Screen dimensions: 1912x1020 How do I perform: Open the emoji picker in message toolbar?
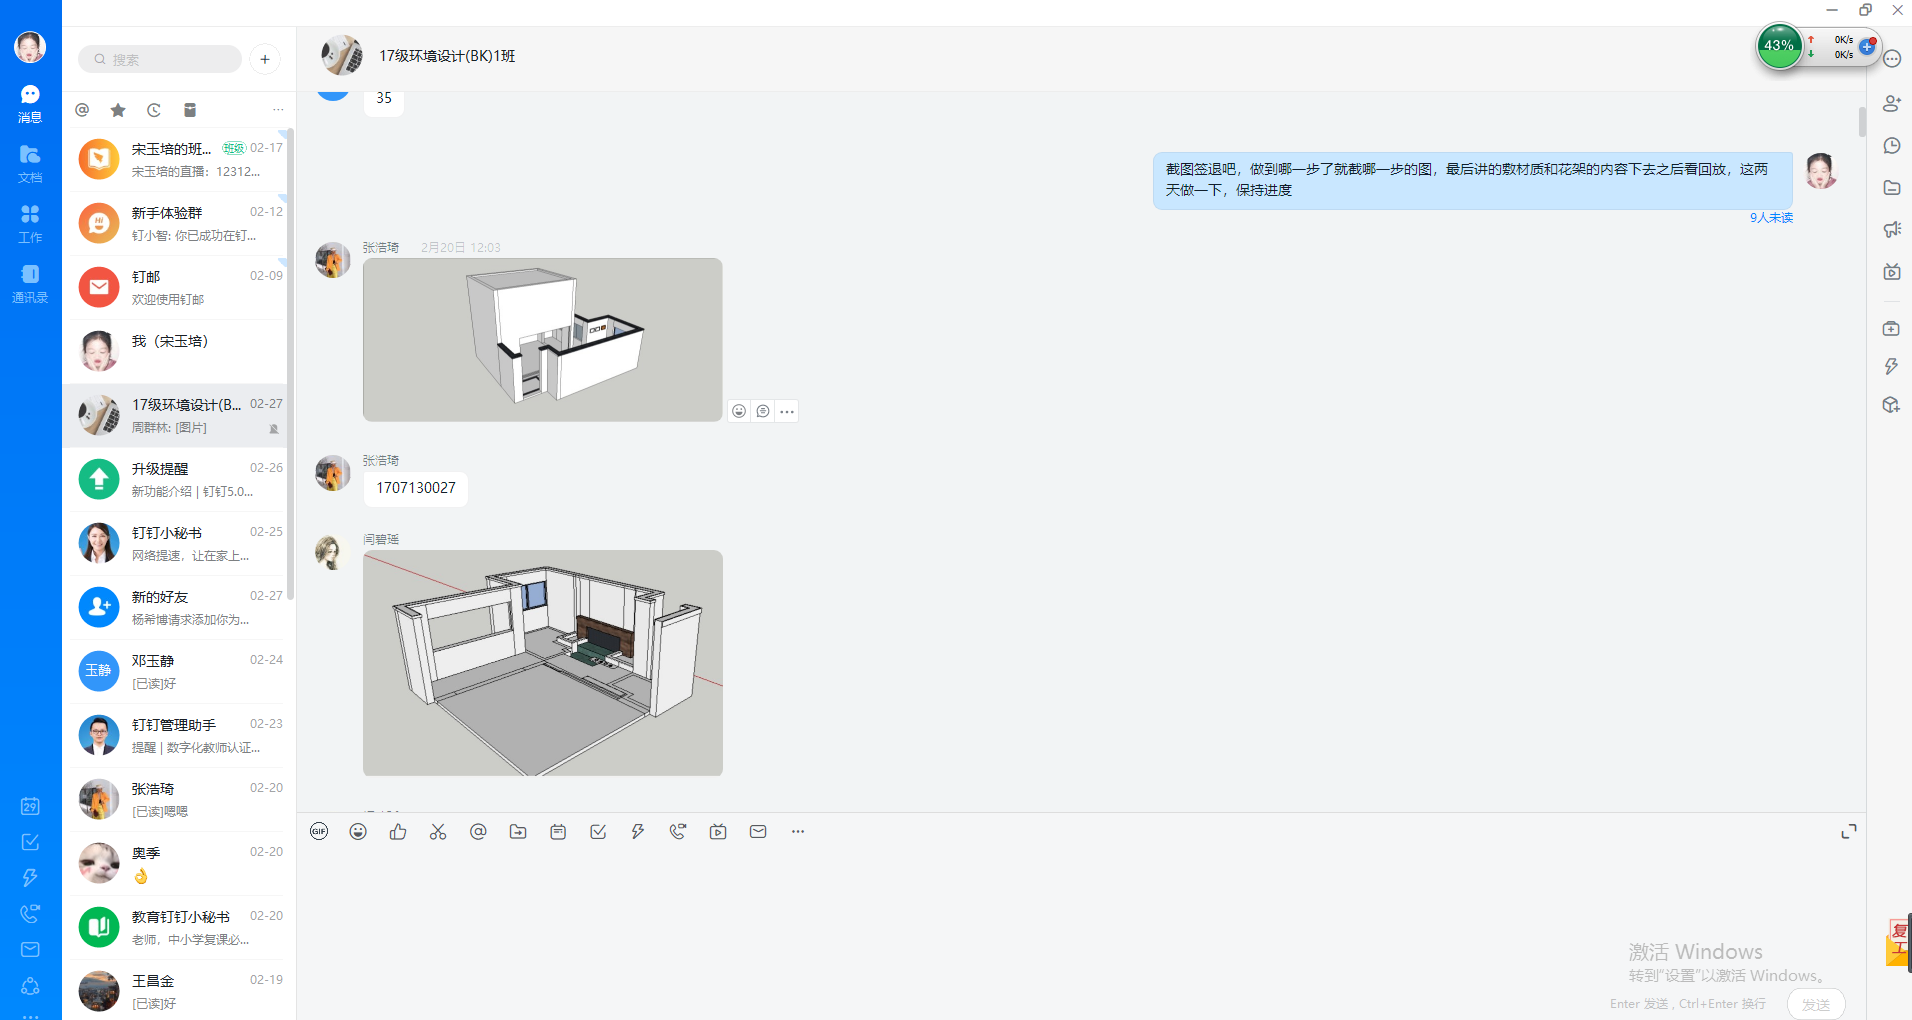[358, 832]
